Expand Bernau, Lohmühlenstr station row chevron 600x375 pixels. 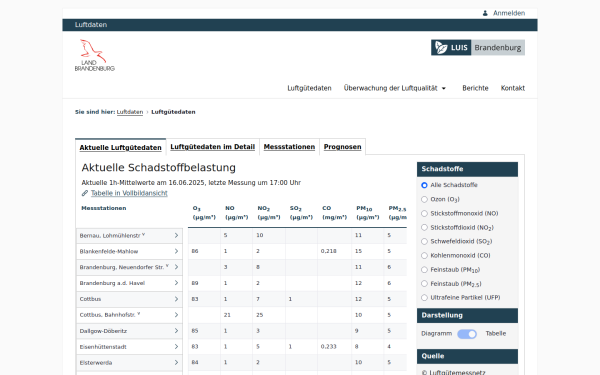(176, 235)
